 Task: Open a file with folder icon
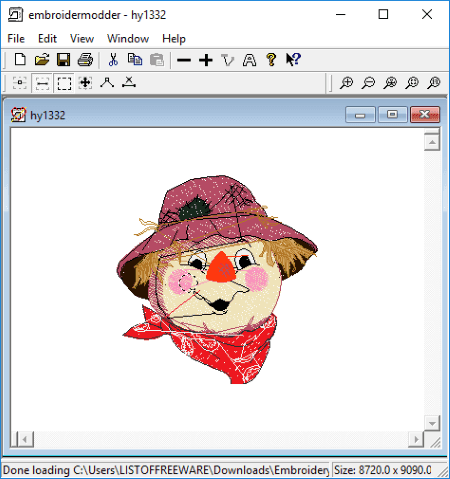point(42,60)
